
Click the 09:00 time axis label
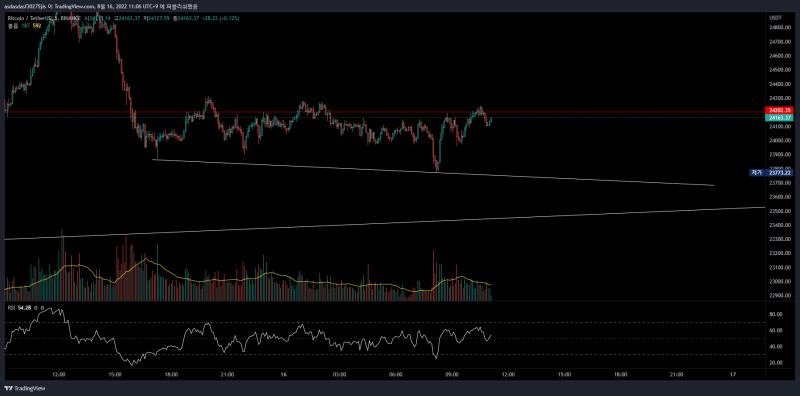click(452, 374)
